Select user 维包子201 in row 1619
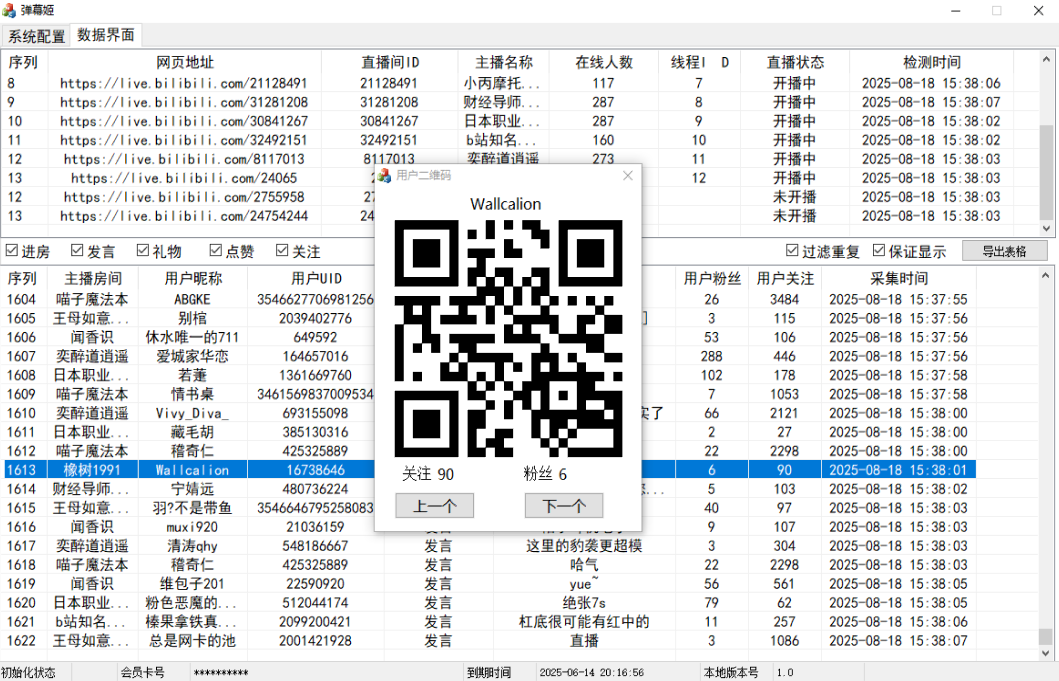The width and height of the screenshot is (1059, 681). tap(192, 583)
